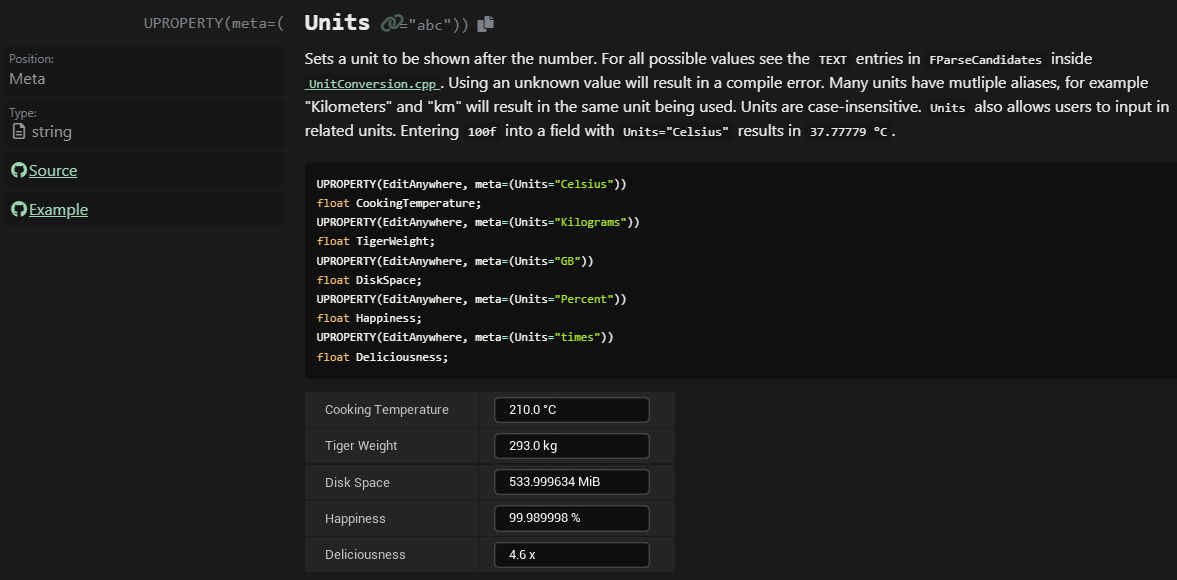Click the ="abc")) suffix text

[436, 24]
